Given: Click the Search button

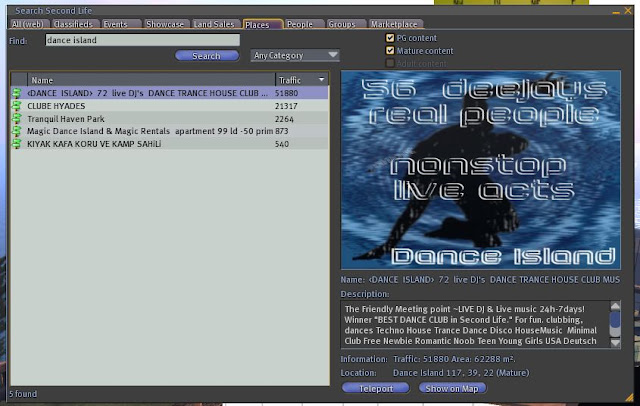Looking at the screenshot, I should [207, 56].
